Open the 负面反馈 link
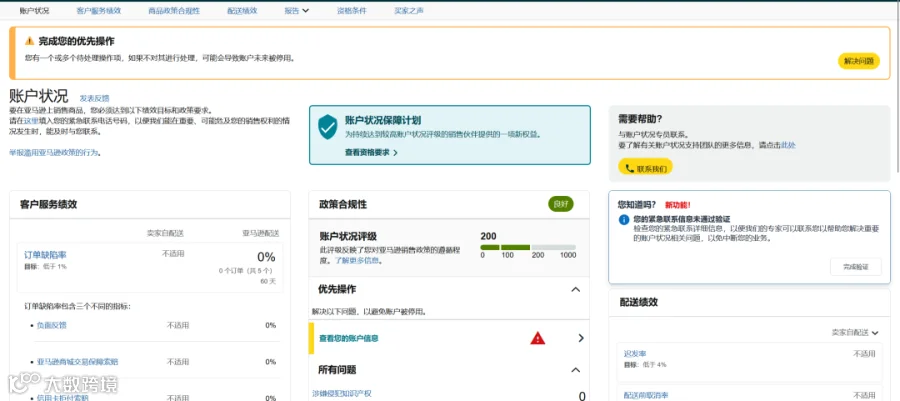Viewport: 900px width, 401px height. click(52, 325)
